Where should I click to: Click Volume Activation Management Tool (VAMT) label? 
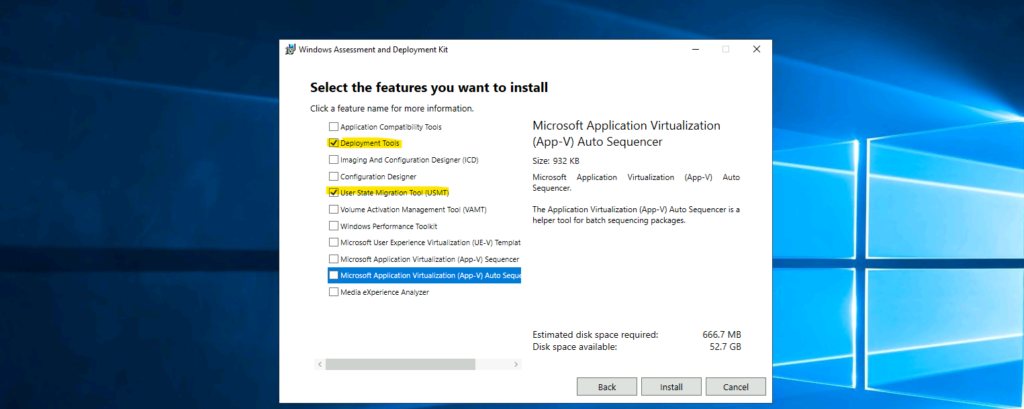(413, 210)
